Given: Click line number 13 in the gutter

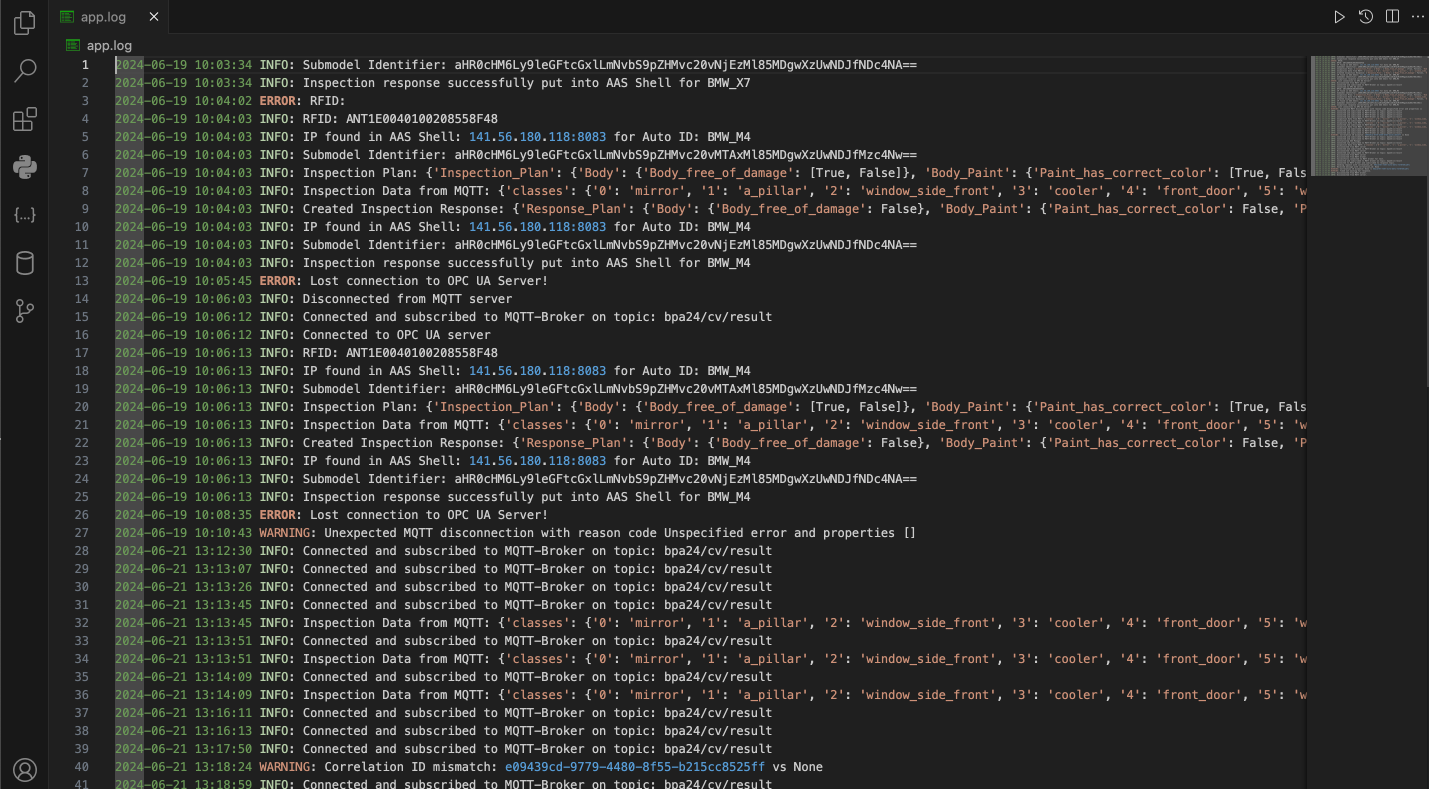Looking at the screenshot, I should [82, 281].
